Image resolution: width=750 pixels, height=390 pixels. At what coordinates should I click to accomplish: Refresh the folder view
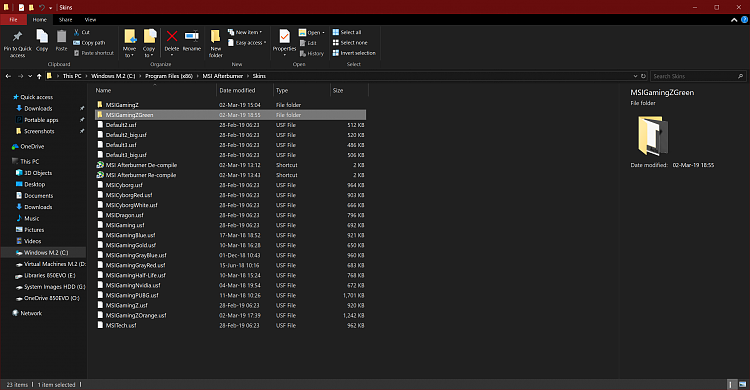pyautogui.click(x=643, y=76)
